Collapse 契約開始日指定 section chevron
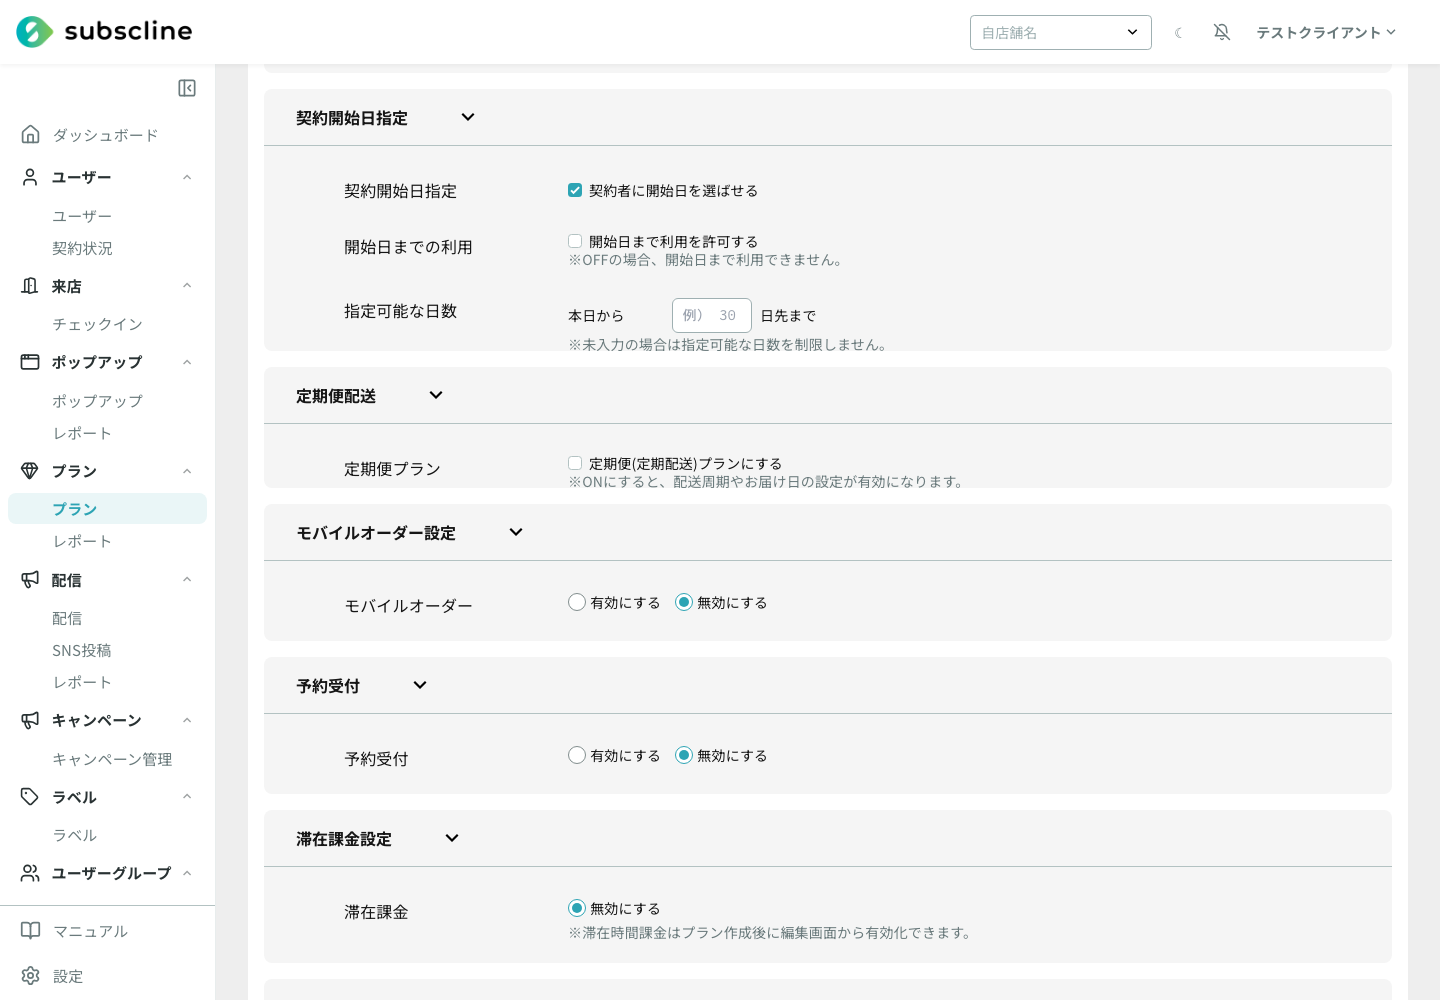 [468, 117]
